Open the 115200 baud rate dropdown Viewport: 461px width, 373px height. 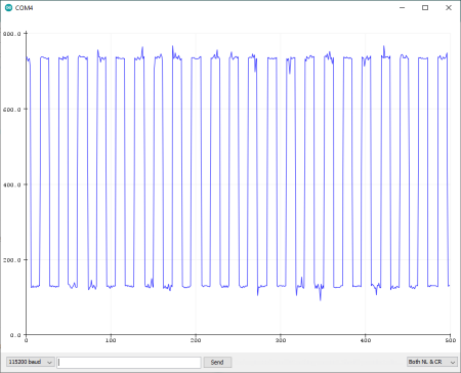(x=30, y=362)
